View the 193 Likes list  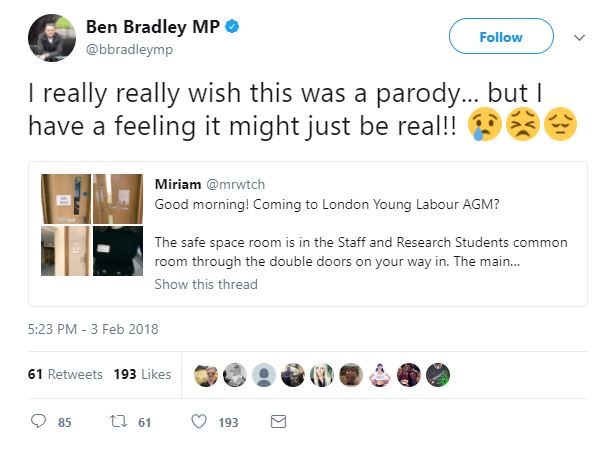click(x=141, y=375)
